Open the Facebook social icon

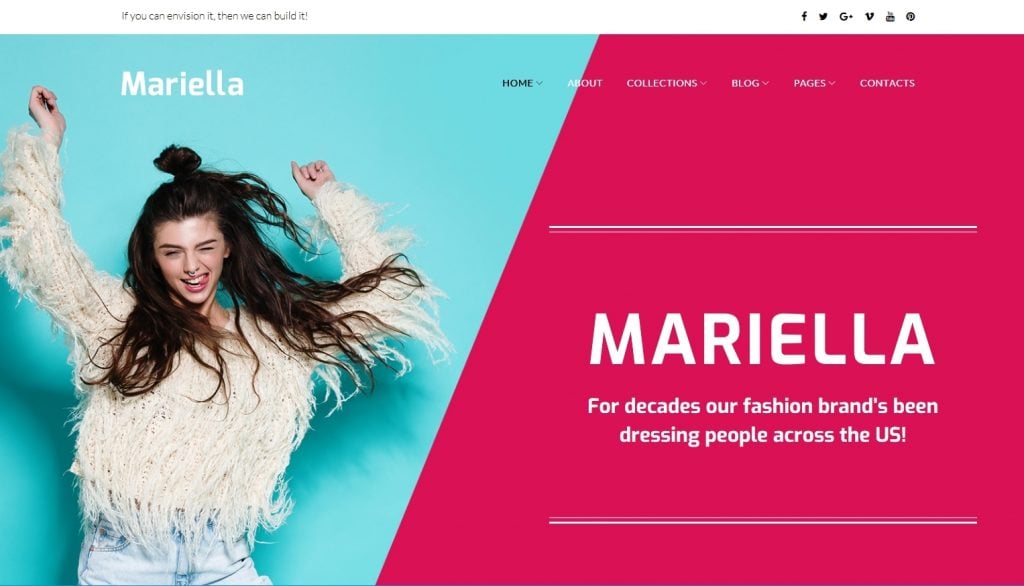coord(804,16)
